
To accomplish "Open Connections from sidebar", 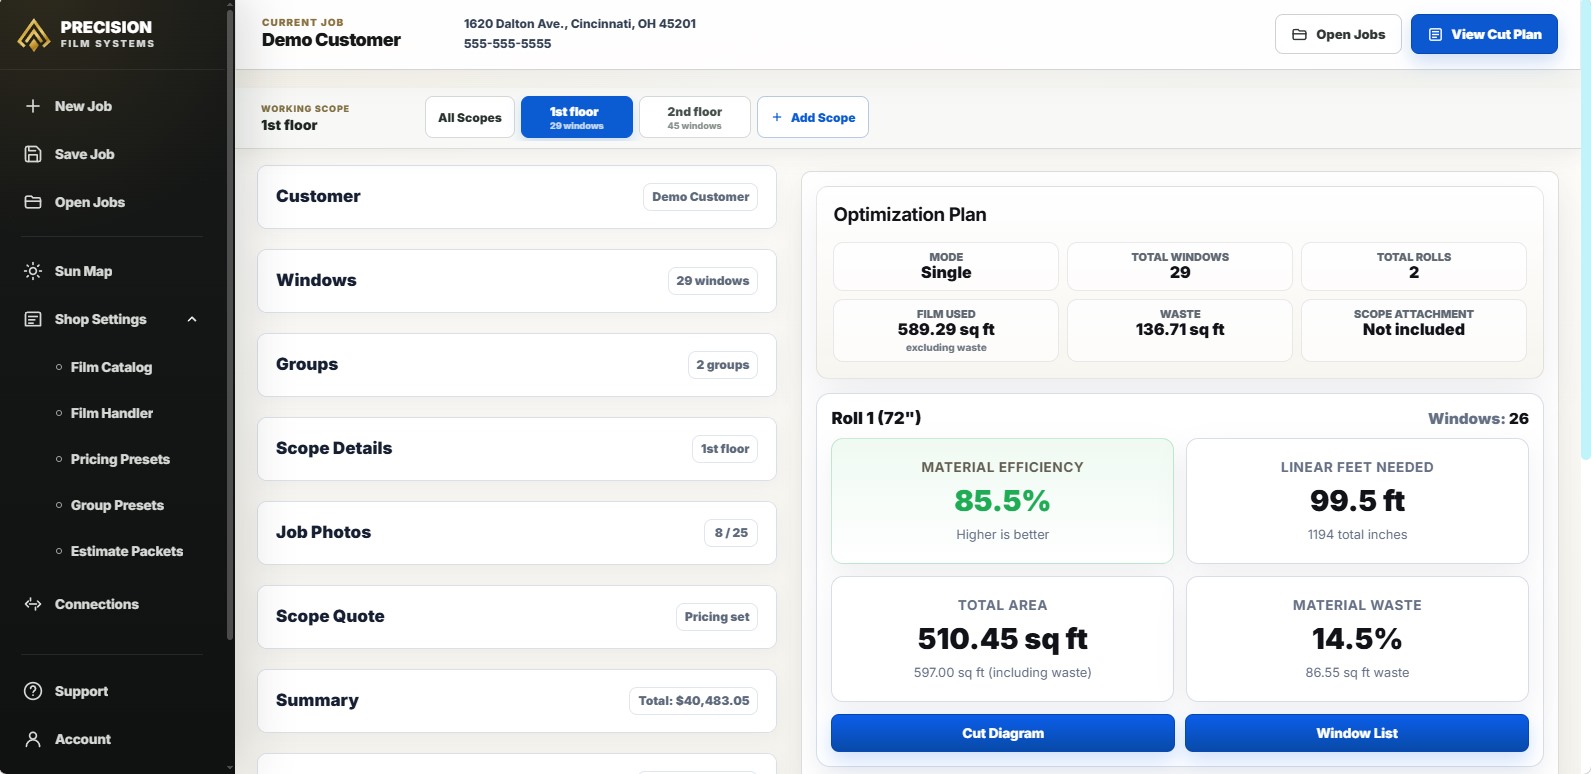I will click(113, 604).
